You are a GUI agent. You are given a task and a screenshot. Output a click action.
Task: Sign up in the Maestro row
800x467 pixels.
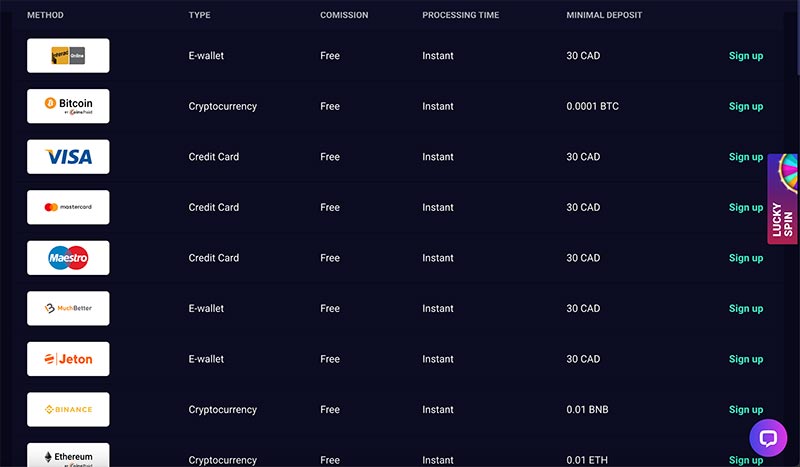pos(746,258)
